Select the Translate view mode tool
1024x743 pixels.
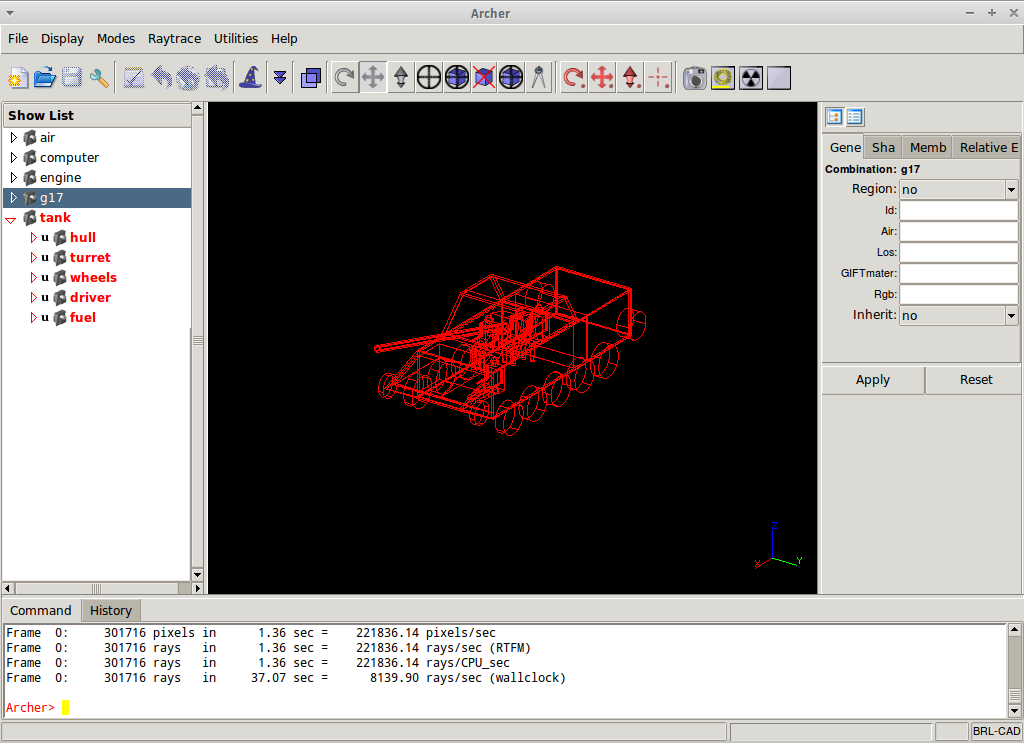pyautogui.click(x=372, y=76)
